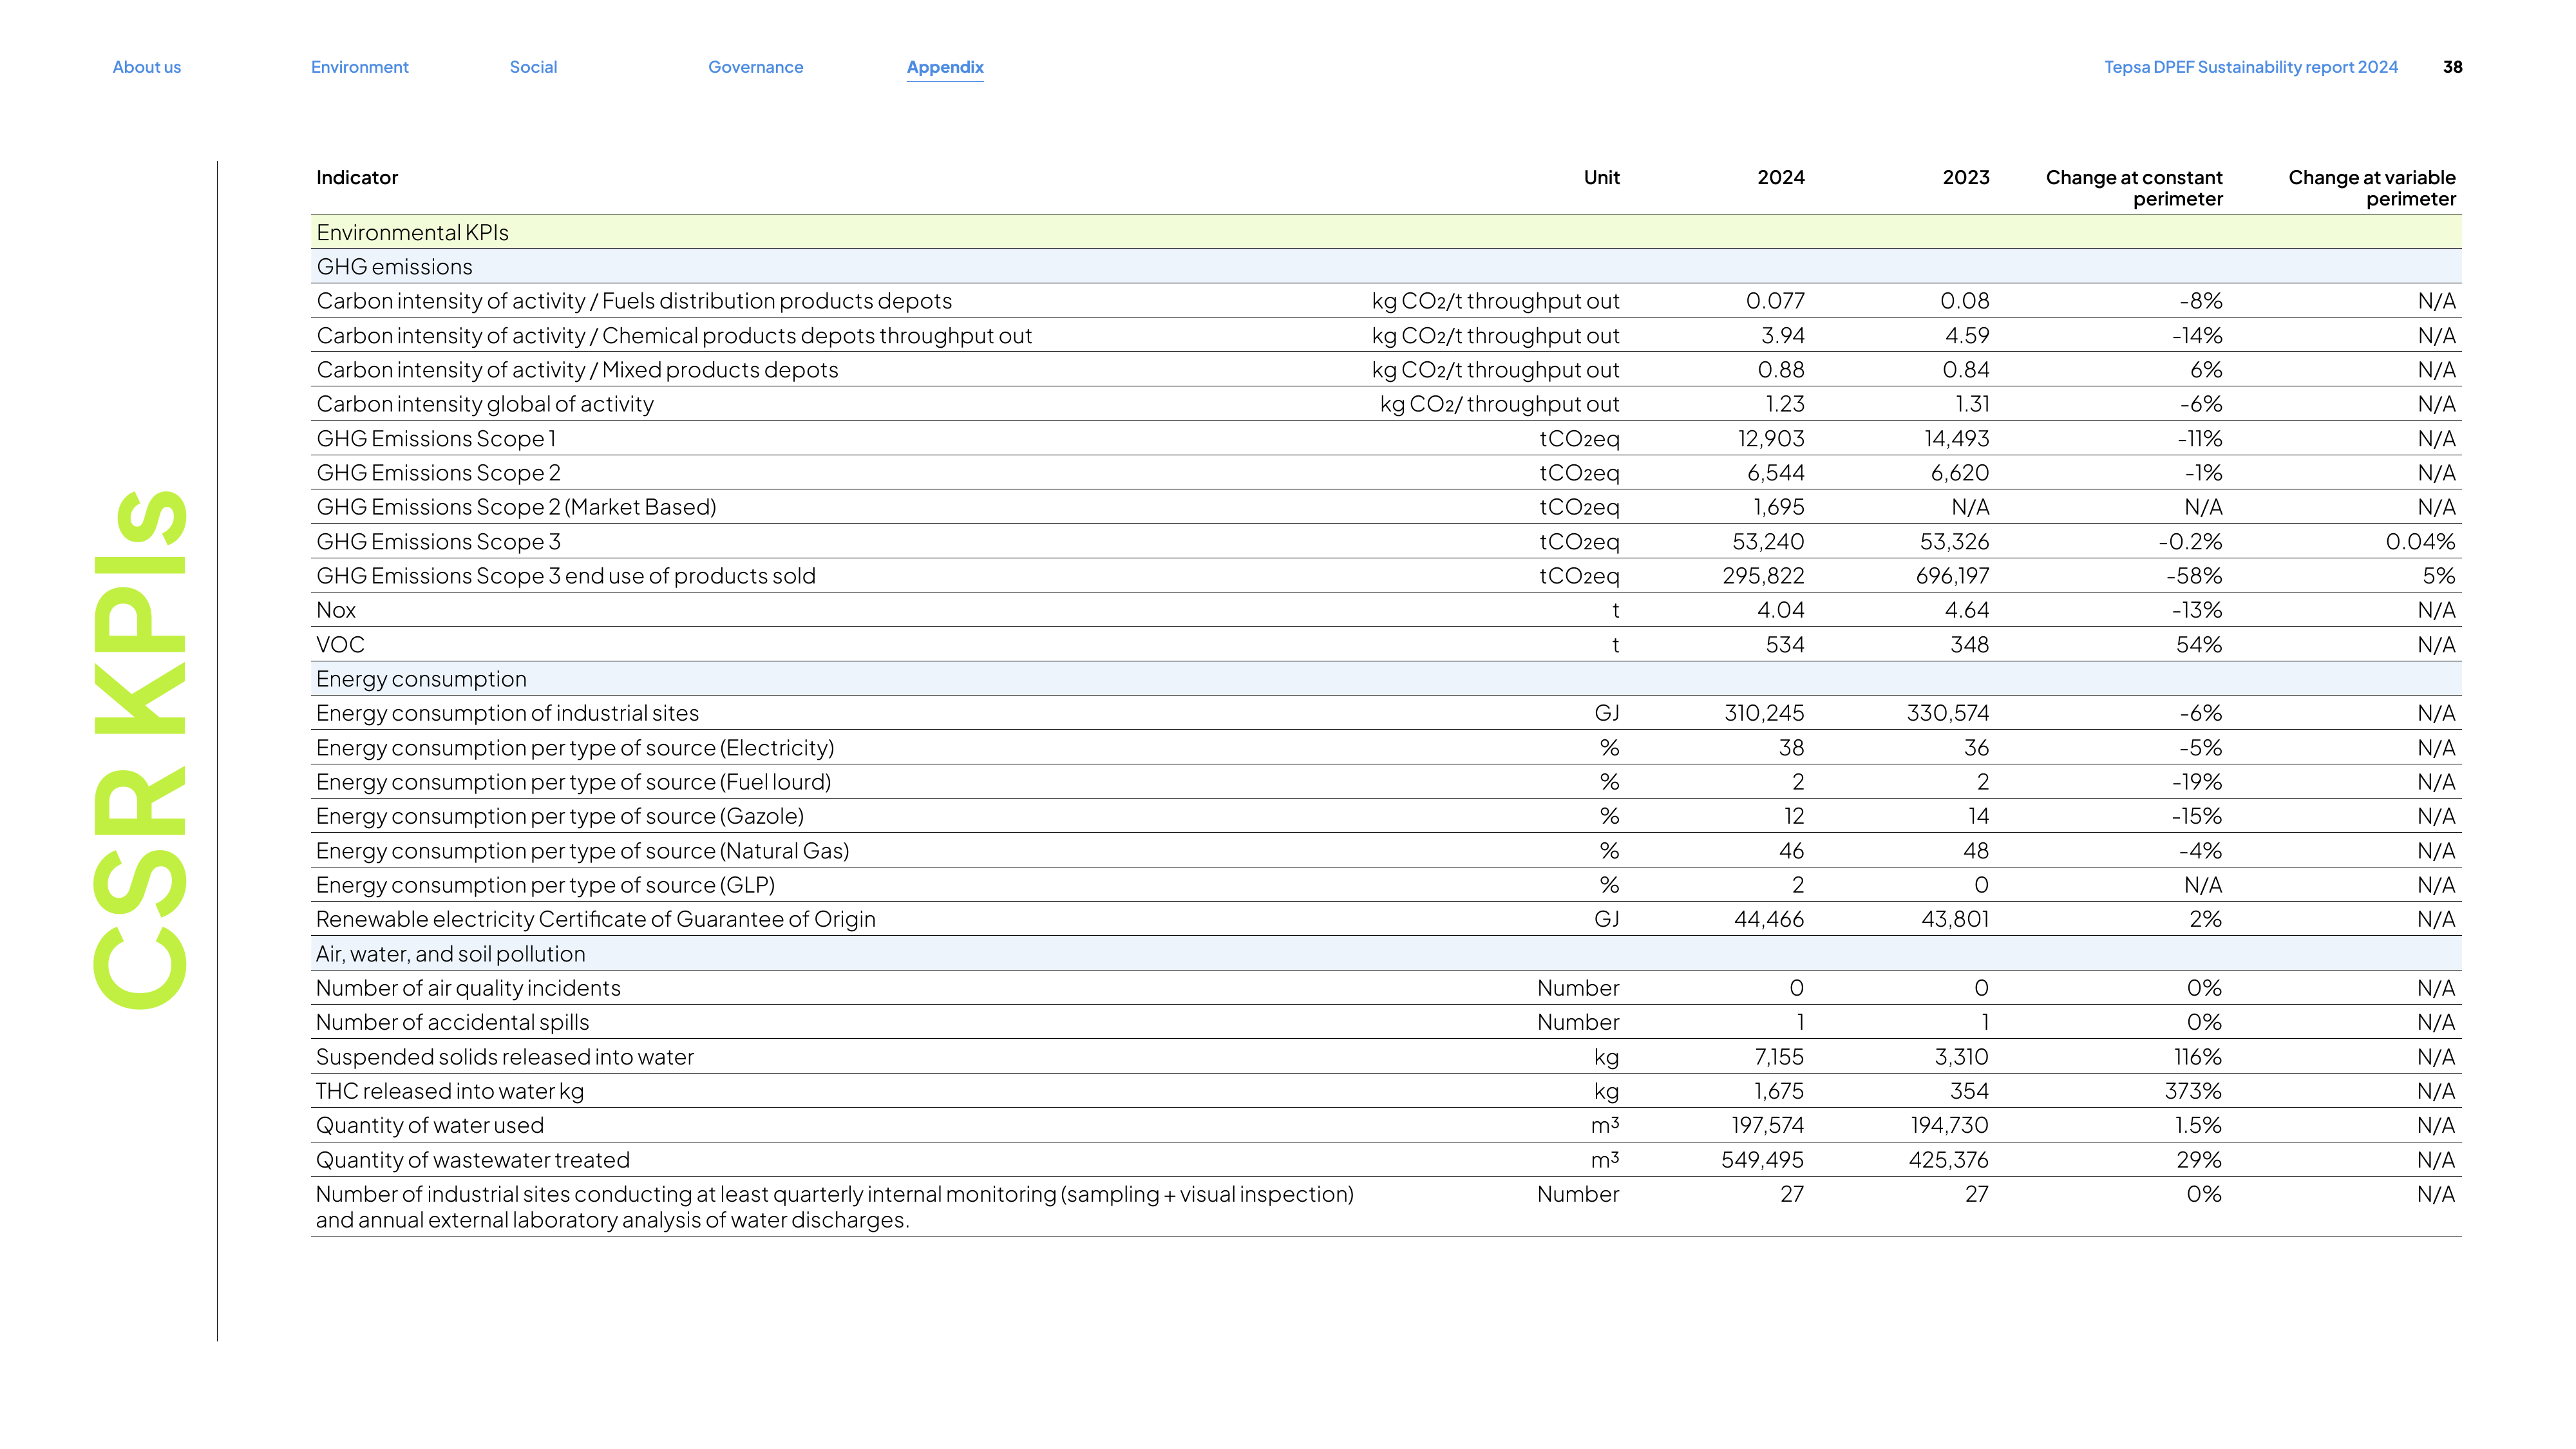The width and height of the screenshot is (2576, 1449).
Task: Click kg CO2/t throughput out unit for Mixed products
Action: pyautogui.click(x=1495, y=370)
